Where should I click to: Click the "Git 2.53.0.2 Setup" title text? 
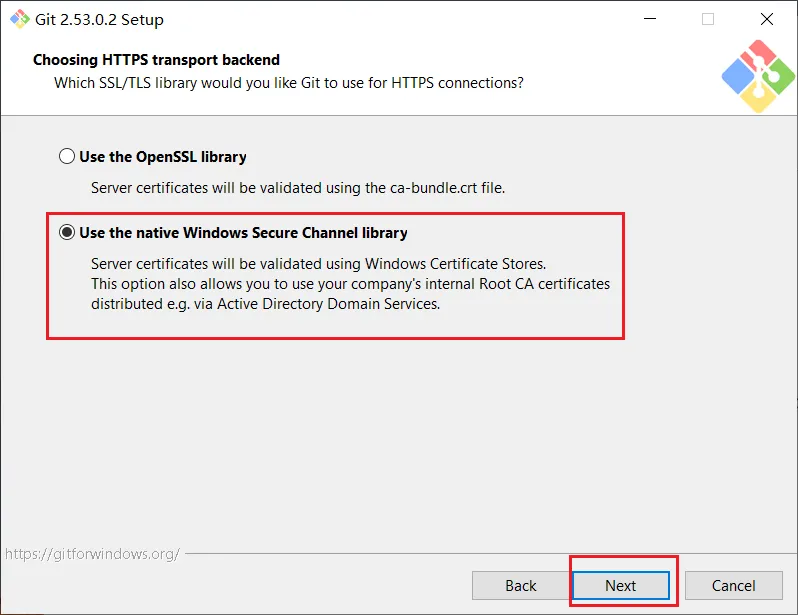point(99,20)
